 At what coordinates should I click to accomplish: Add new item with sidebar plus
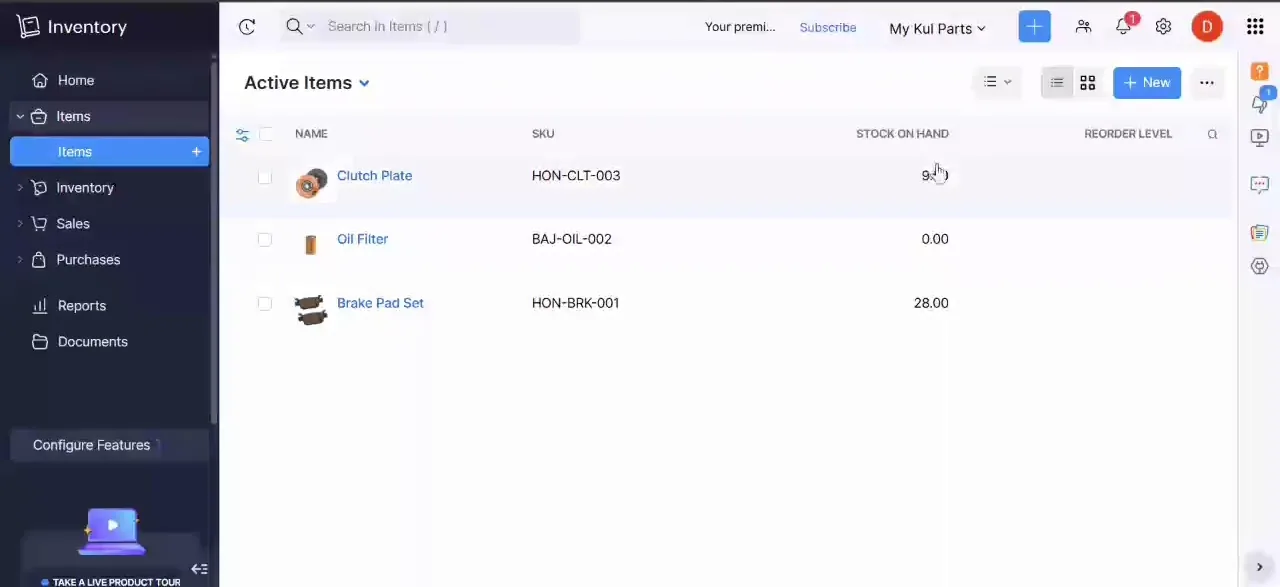[x=196, y=152]
